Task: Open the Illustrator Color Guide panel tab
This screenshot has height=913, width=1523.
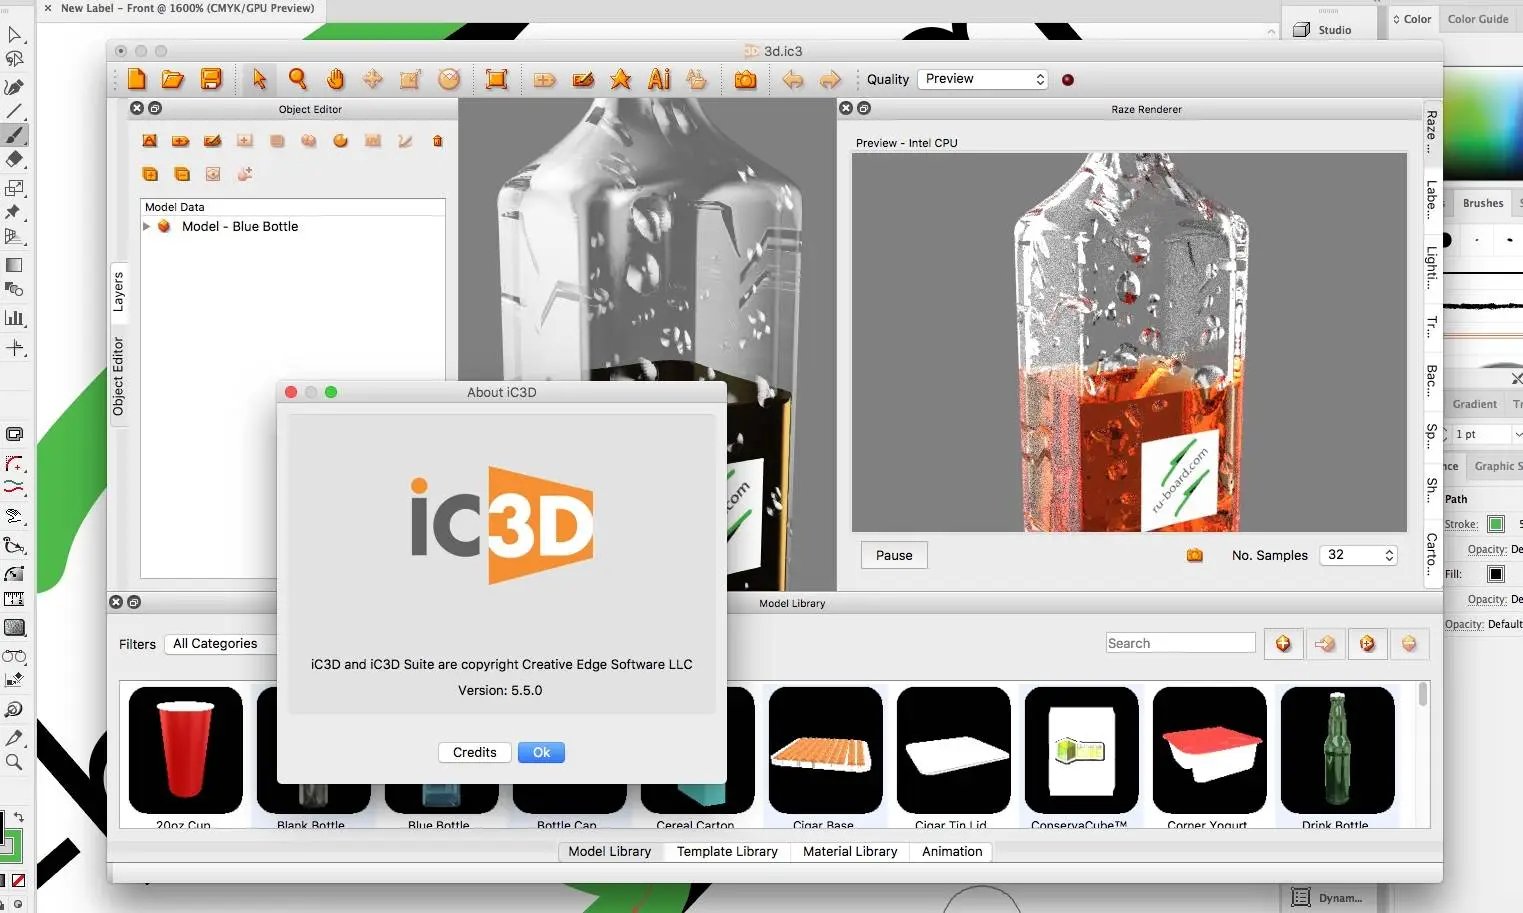Action: tap(1478, 19)
